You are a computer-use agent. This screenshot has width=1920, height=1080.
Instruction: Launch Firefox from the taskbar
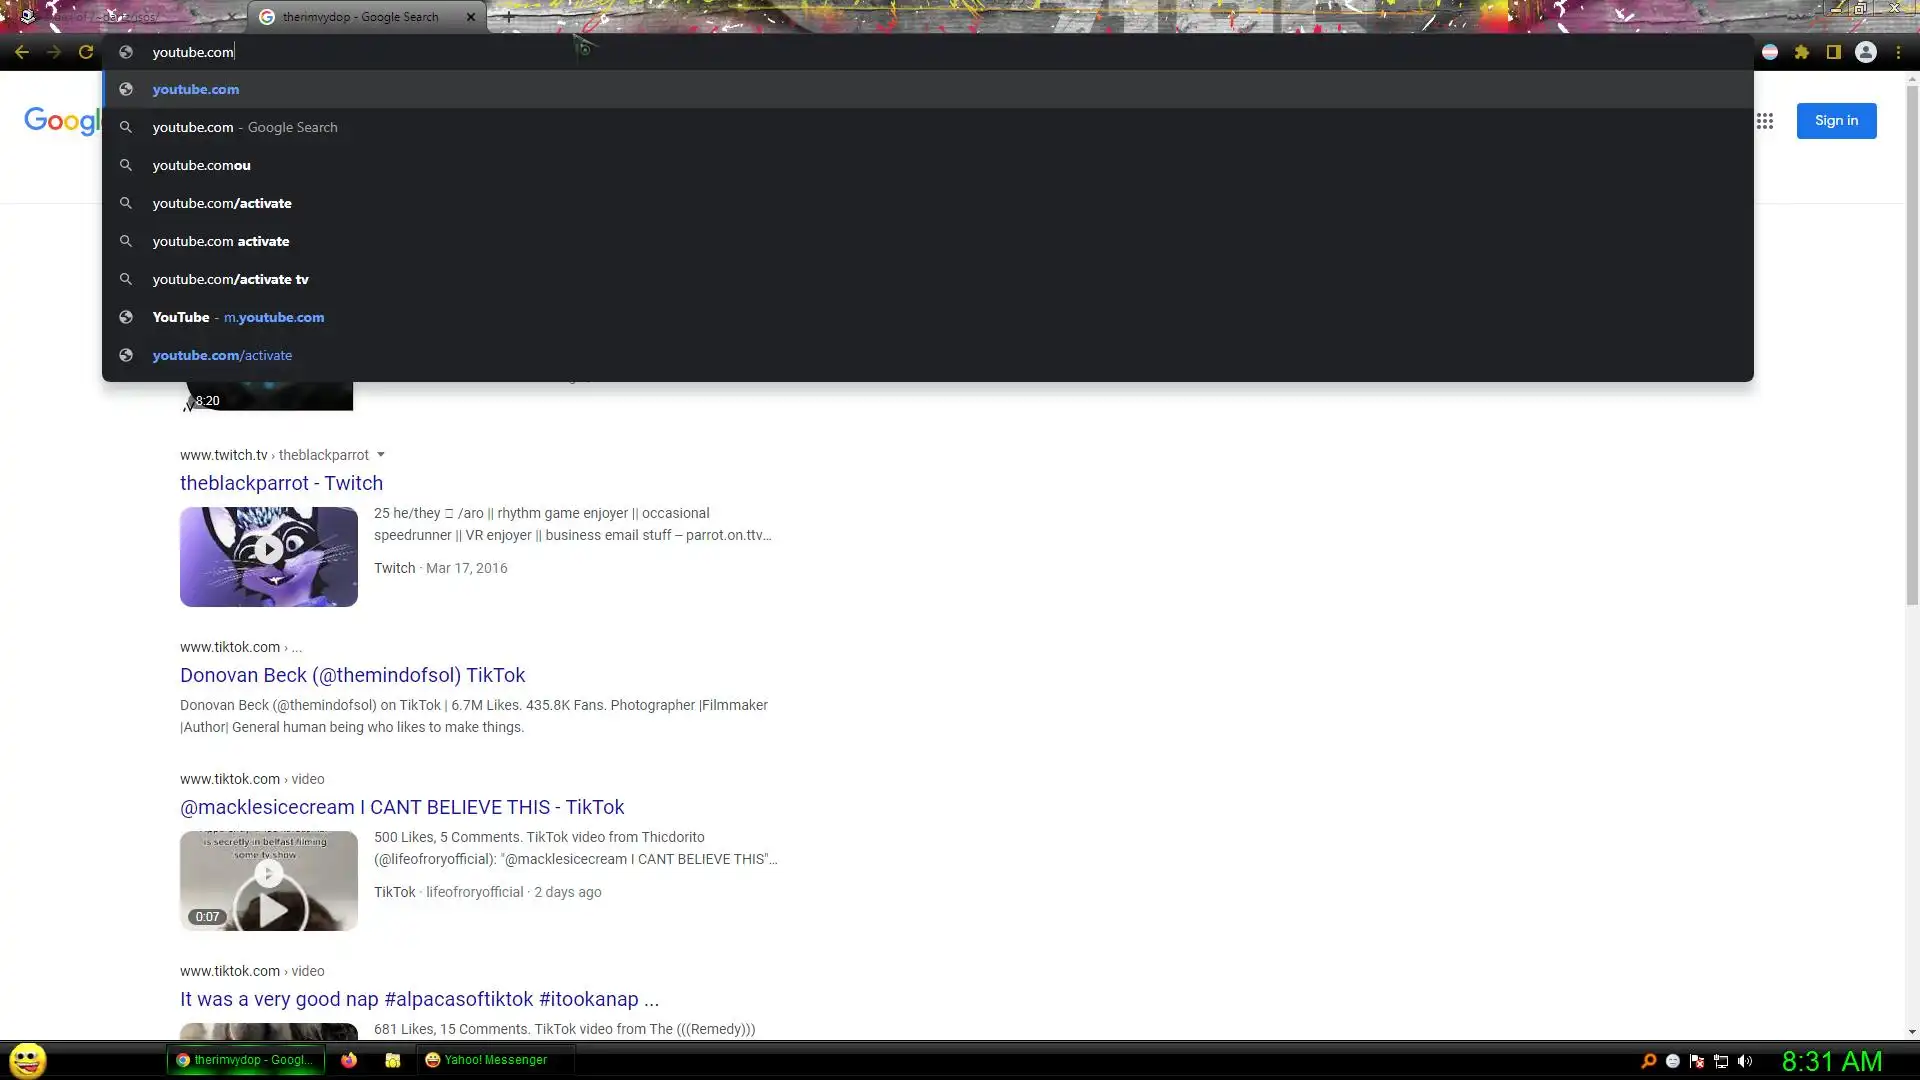coord(349,1060)
